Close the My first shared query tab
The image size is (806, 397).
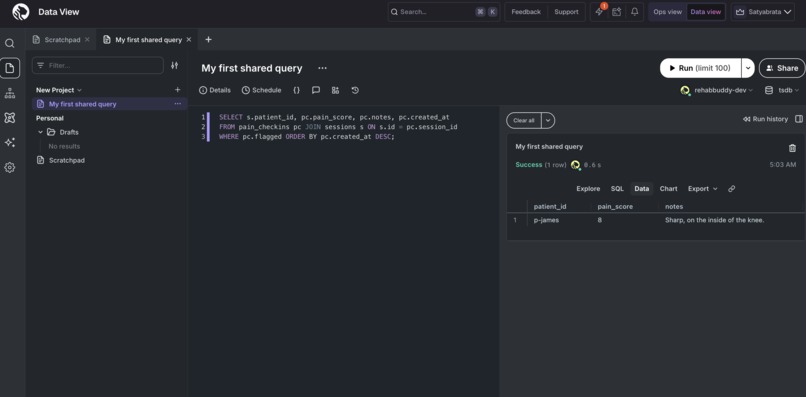click(189, 40)
